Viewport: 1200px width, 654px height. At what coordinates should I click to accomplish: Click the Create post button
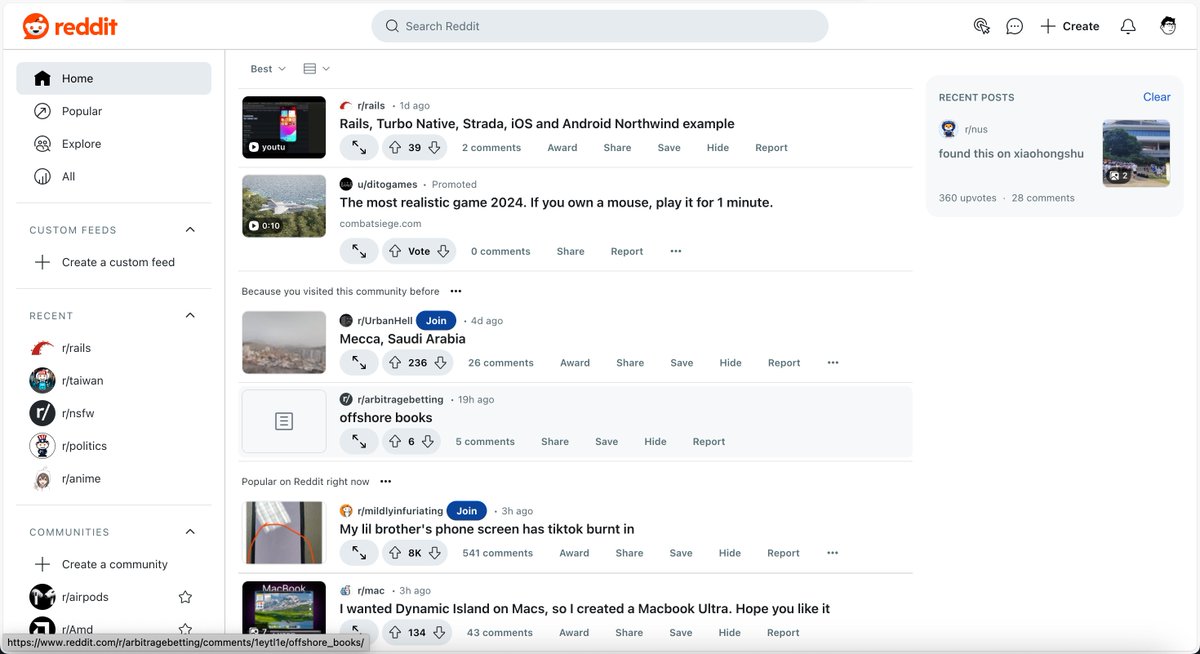1069,26
